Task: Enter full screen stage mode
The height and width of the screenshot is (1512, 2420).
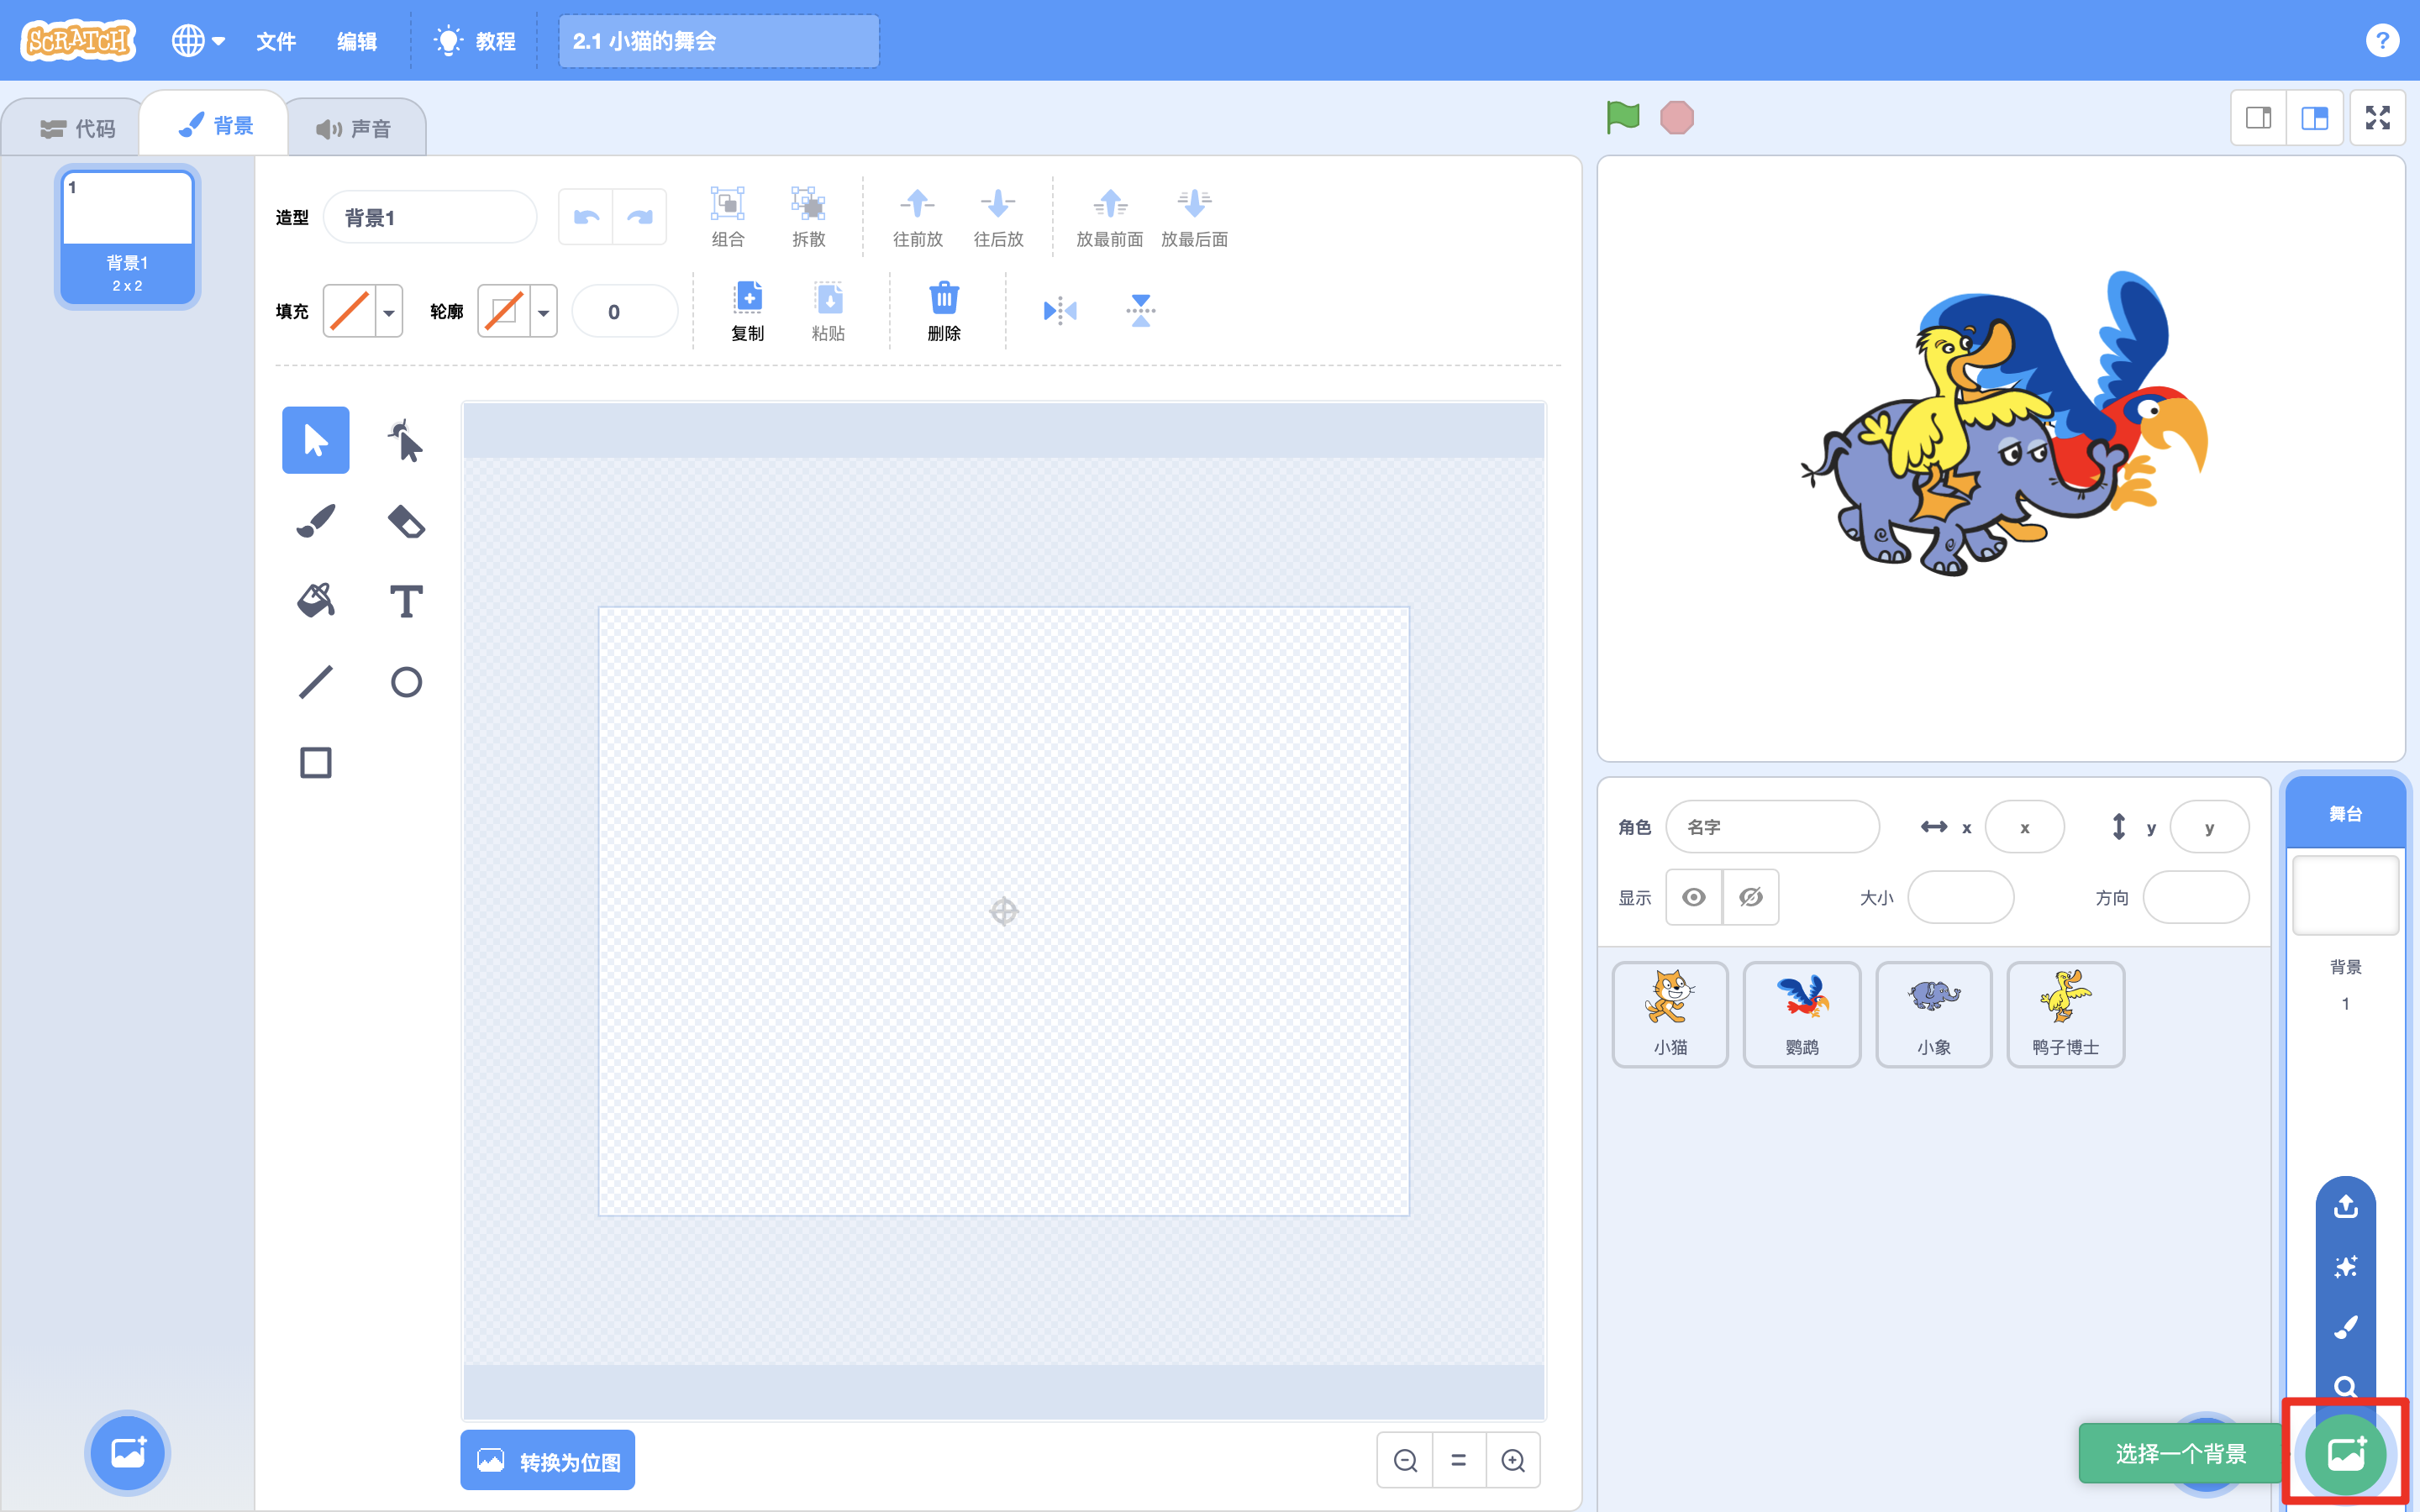Action: click(x=2378, y=118)
